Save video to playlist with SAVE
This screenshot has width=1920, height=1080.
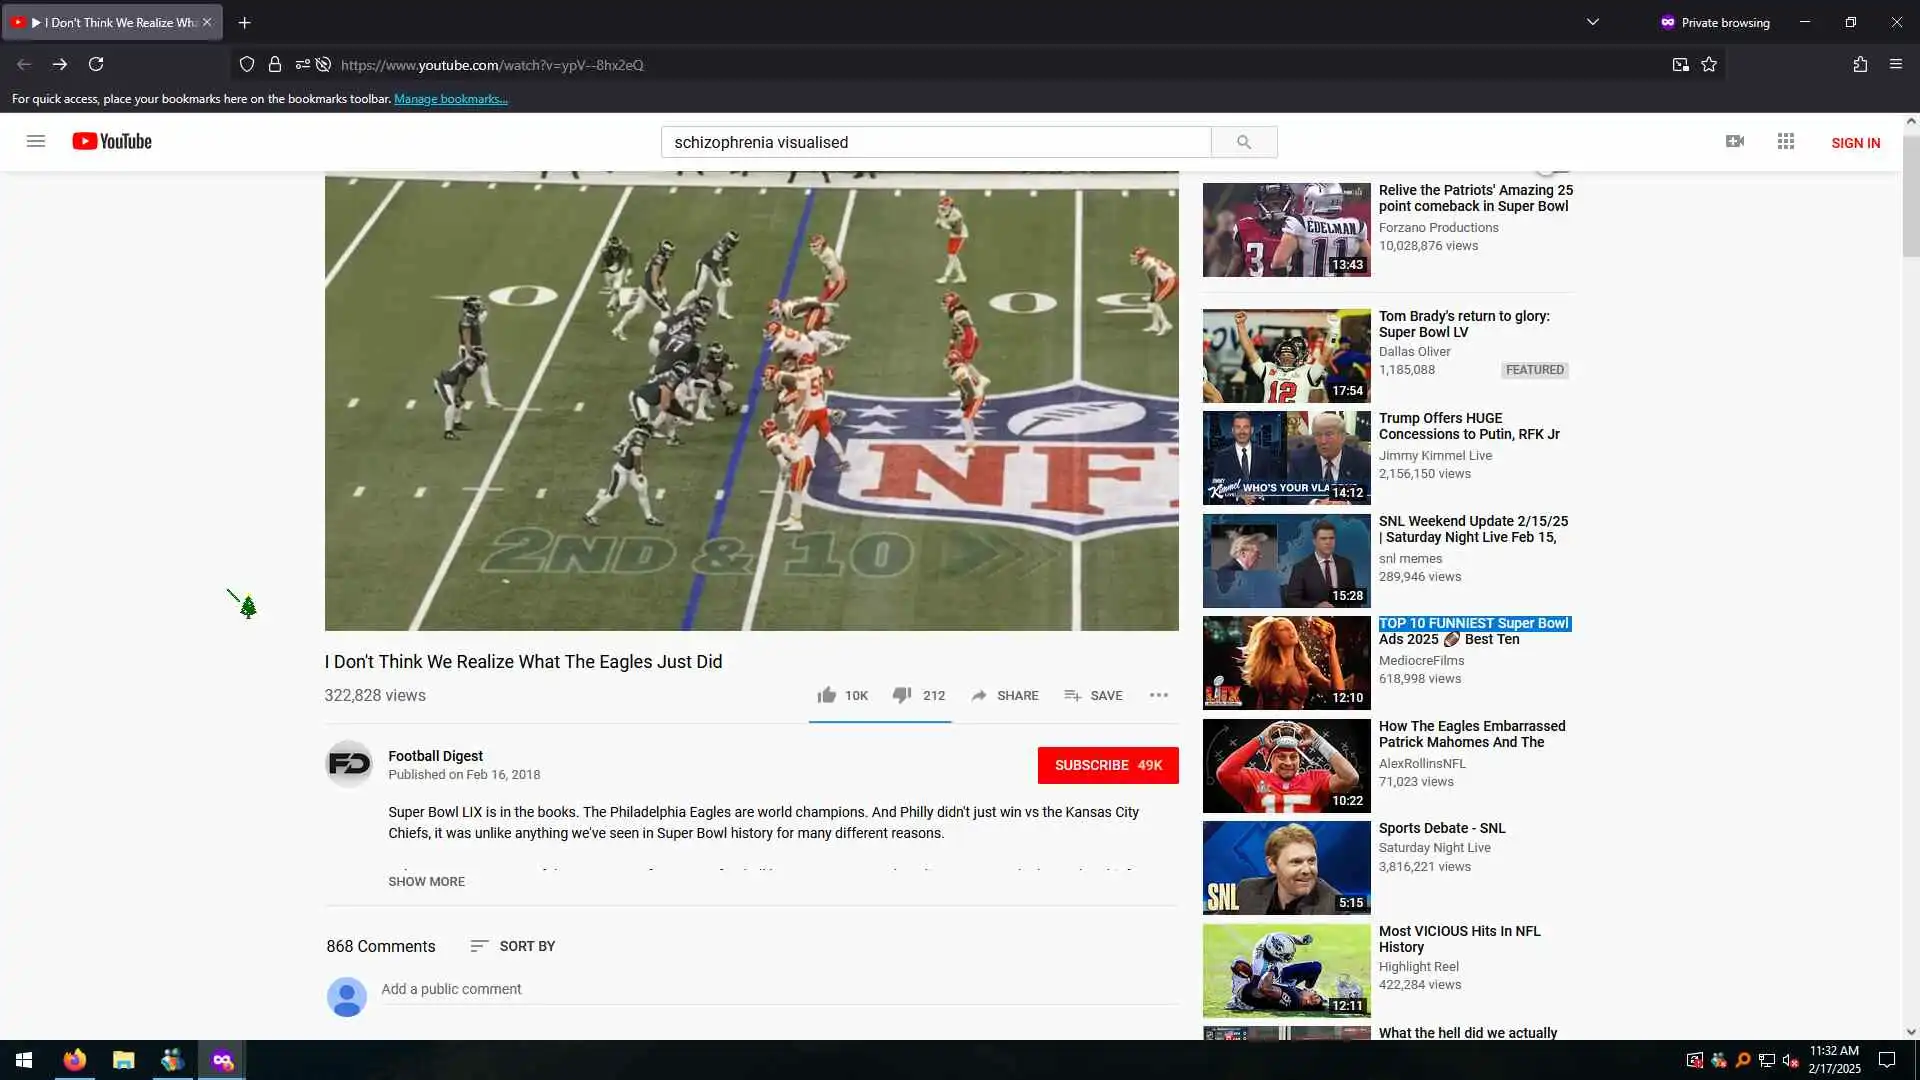point(1094,695)
